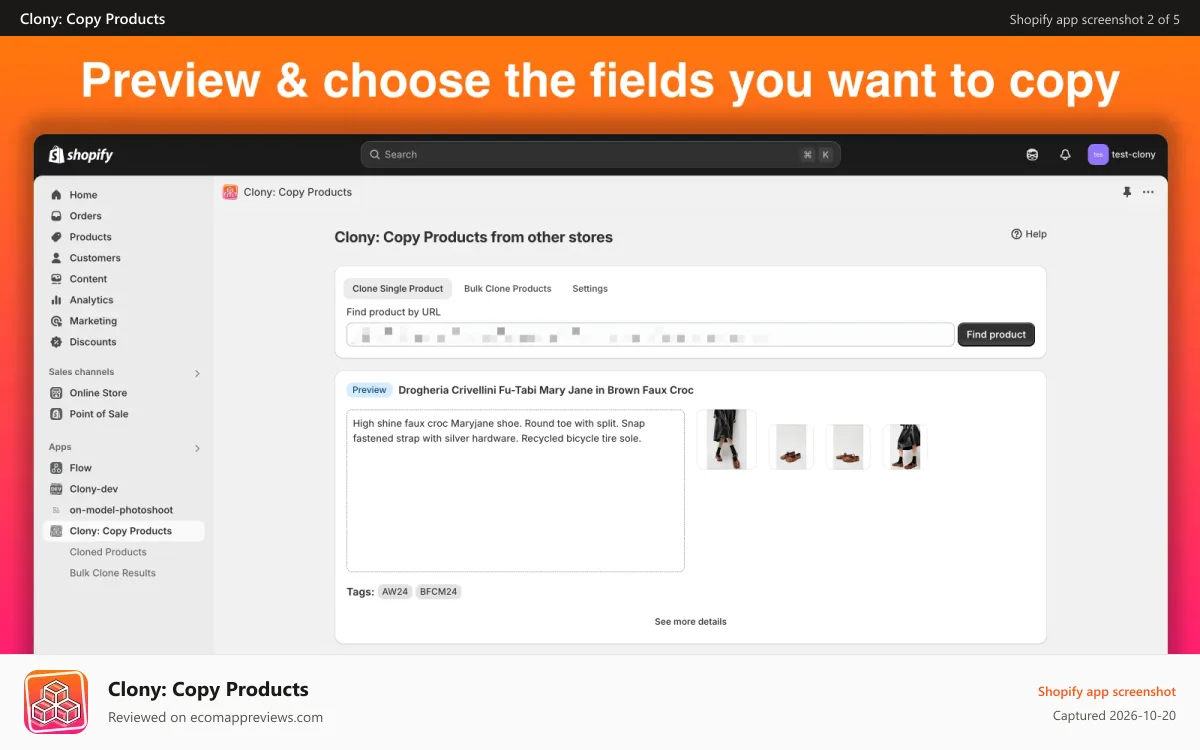This screenshot has height=750, width=1200.
Task: Open the notifications bell
Action: click(x=1065, y=155)
